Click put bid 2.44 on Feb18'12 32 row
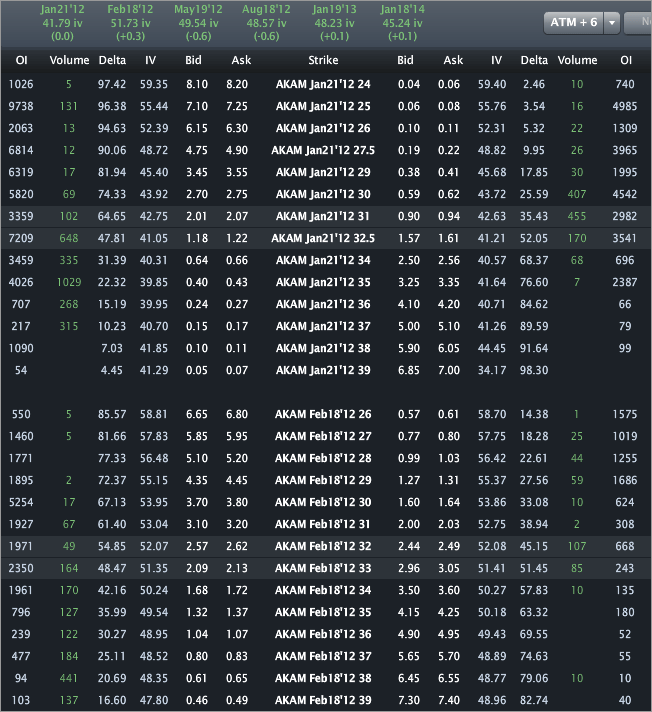This screenshot has height=712, width=652. coord(409,547)
